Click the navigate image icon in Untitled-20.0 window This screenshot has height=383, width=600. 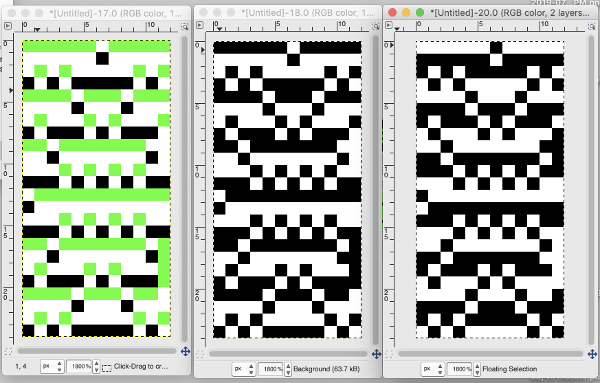point(593,354)
